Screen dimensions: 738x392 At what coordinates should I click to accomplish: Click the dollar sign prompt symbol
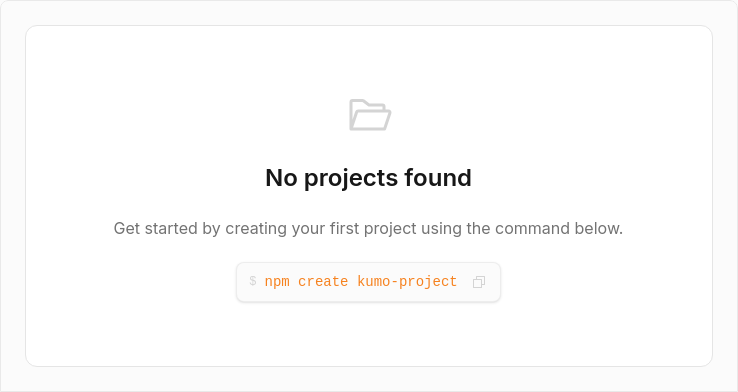(x=253, y=281)
